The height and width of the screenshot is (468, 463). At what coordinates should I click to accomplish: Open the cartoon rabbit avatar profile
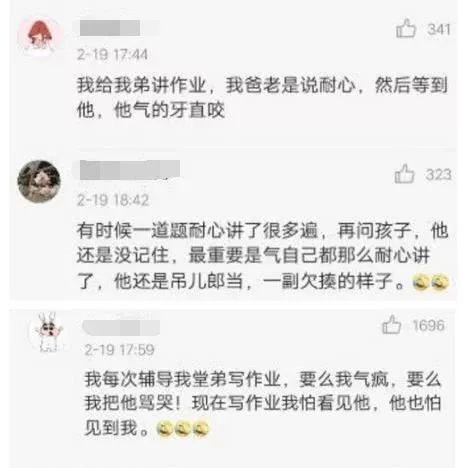(x=49, y=332)
